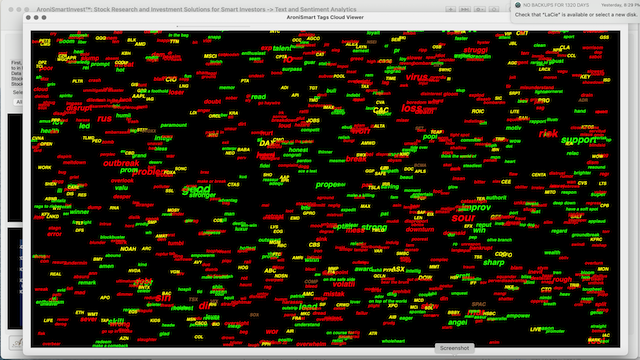Screen dimensions: 640x360
Task: Click the Time Machine icon in the notification
Action: click(x=518, y=5)
